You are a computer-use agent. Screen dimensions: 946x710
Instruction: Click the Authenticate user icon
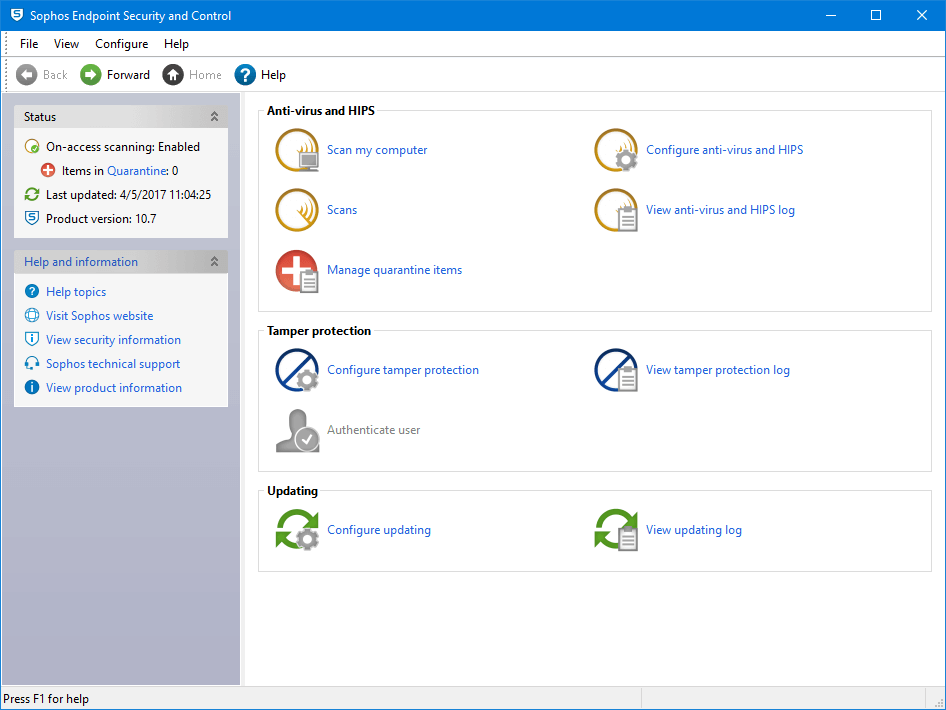[297, 430]
